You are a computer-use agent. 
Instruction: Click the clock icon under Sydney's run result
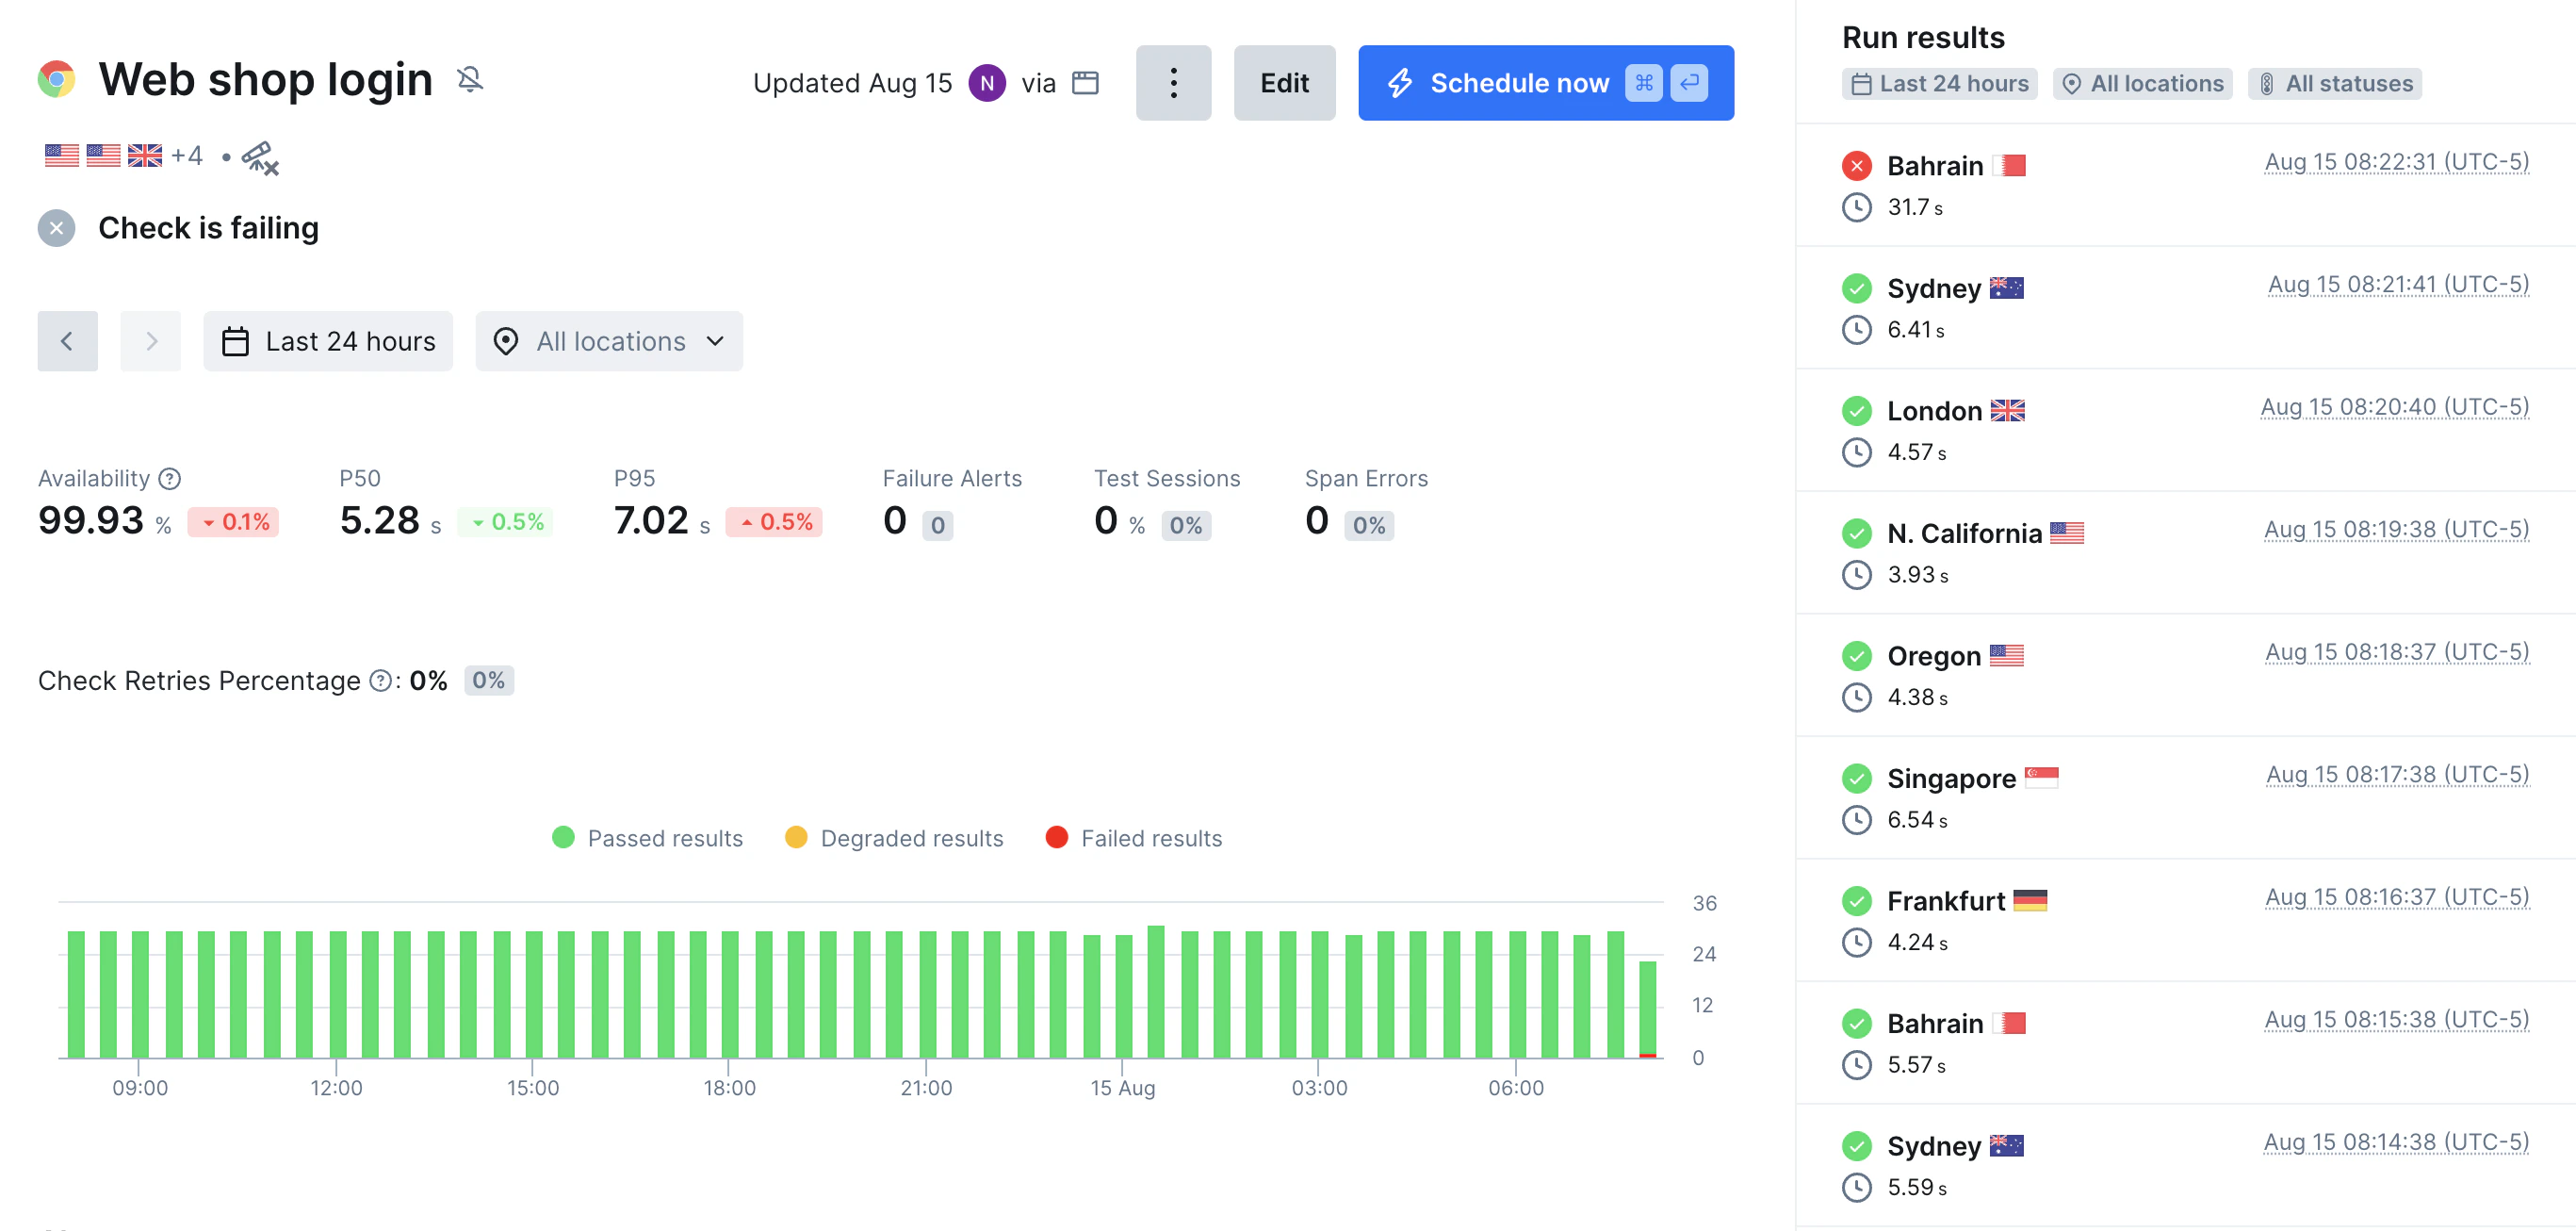1857,330
